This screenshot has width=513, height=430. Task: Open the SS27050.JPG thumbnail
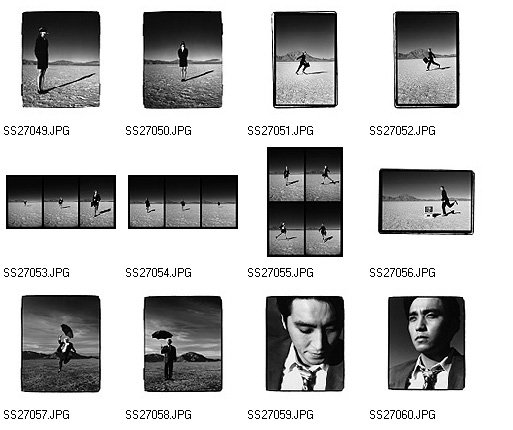183,60
